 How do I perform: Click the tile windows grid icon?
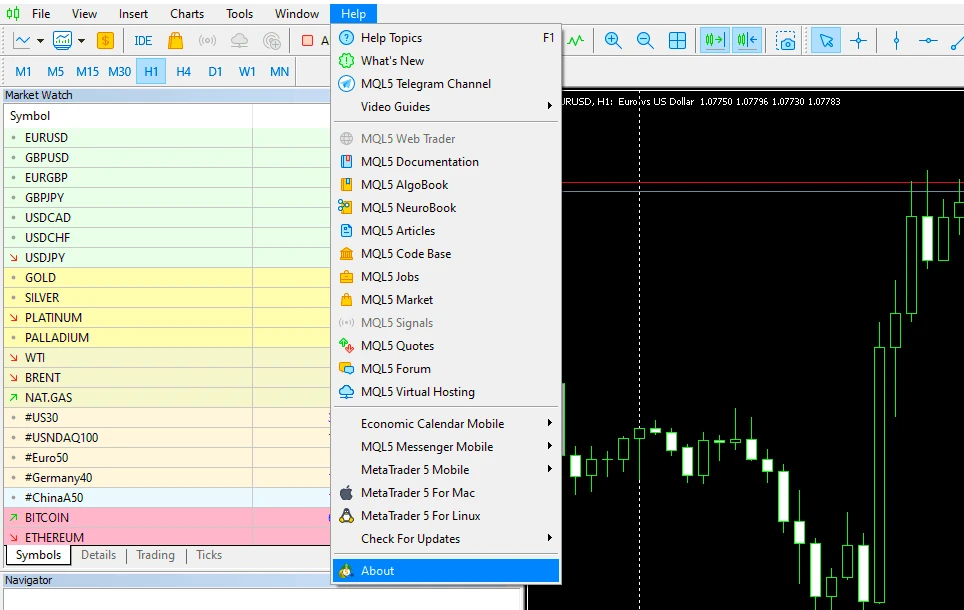coord(677,41)
